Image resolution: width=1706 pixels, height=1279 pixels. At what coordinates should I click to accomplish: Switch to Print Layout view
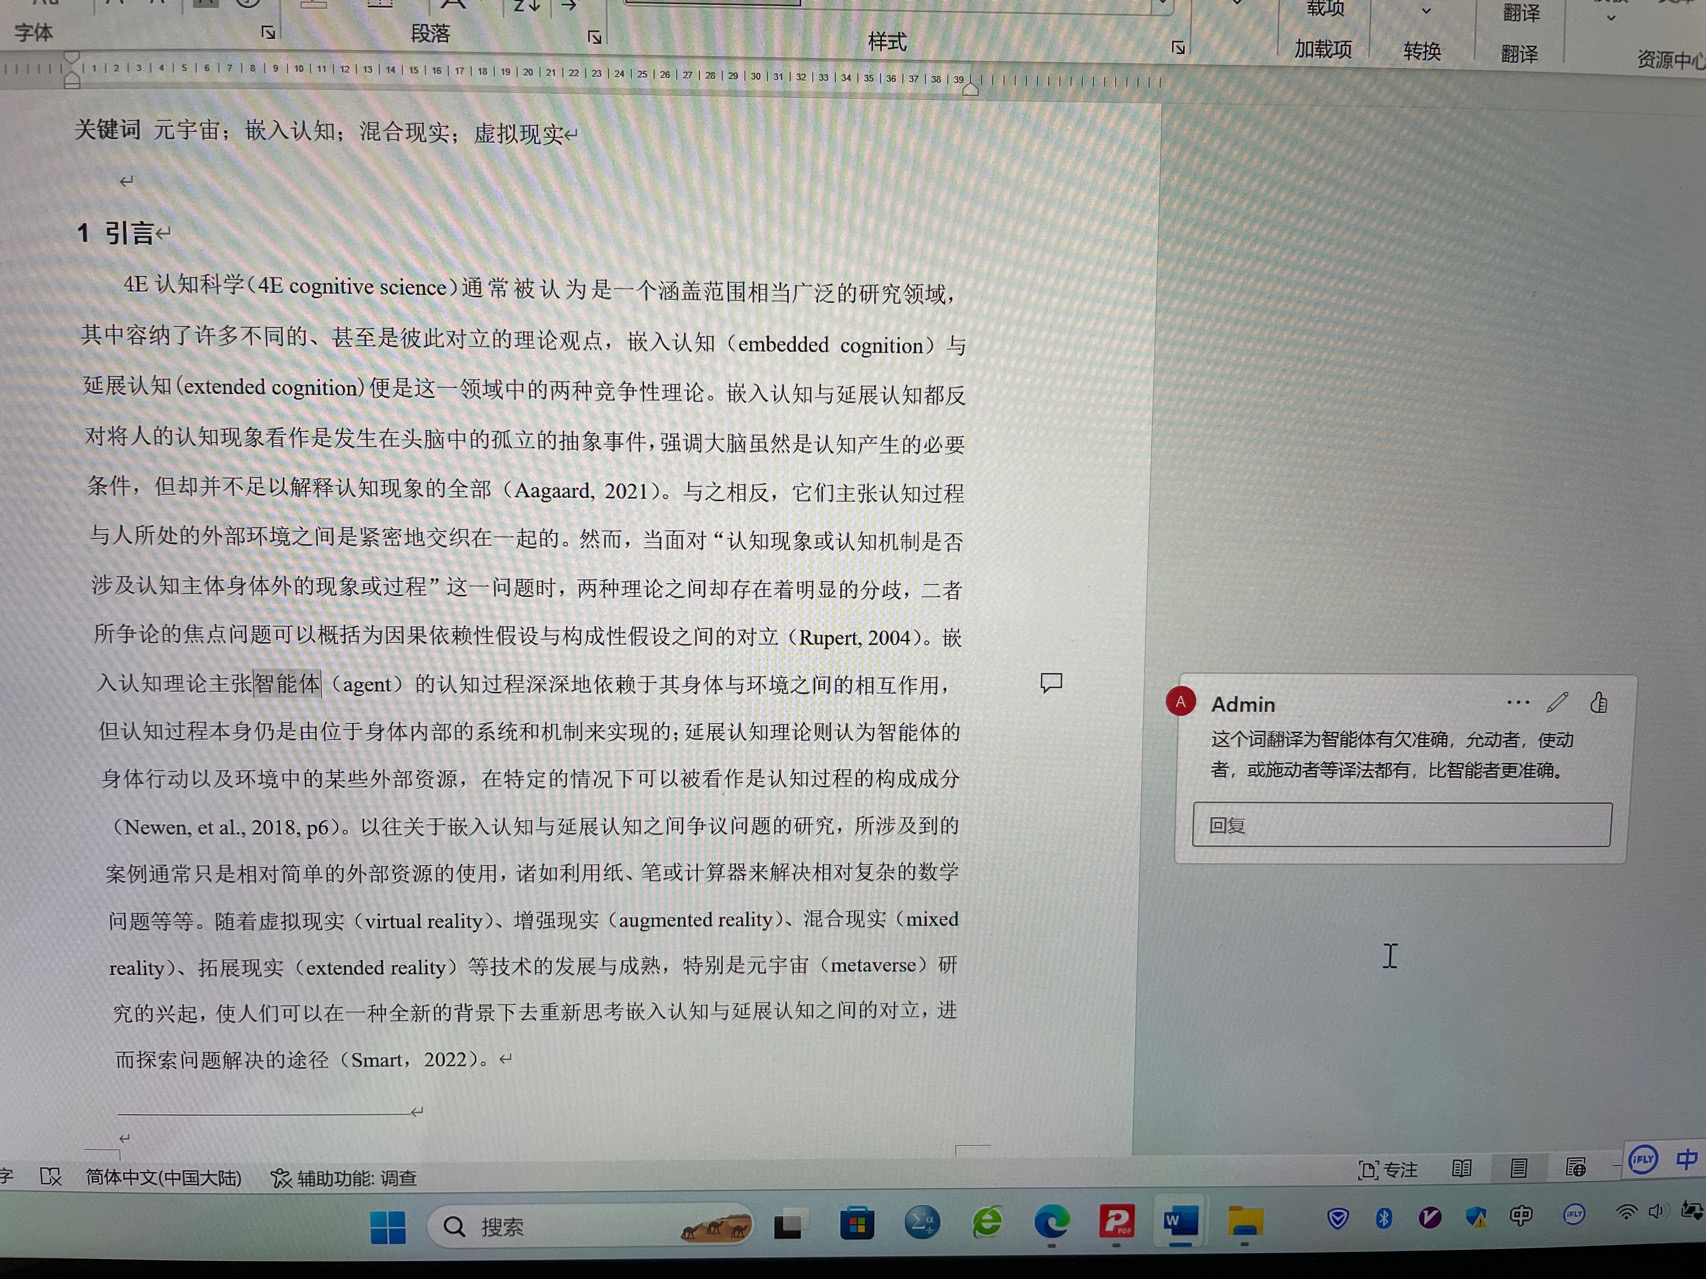tap(1518, 1167)
